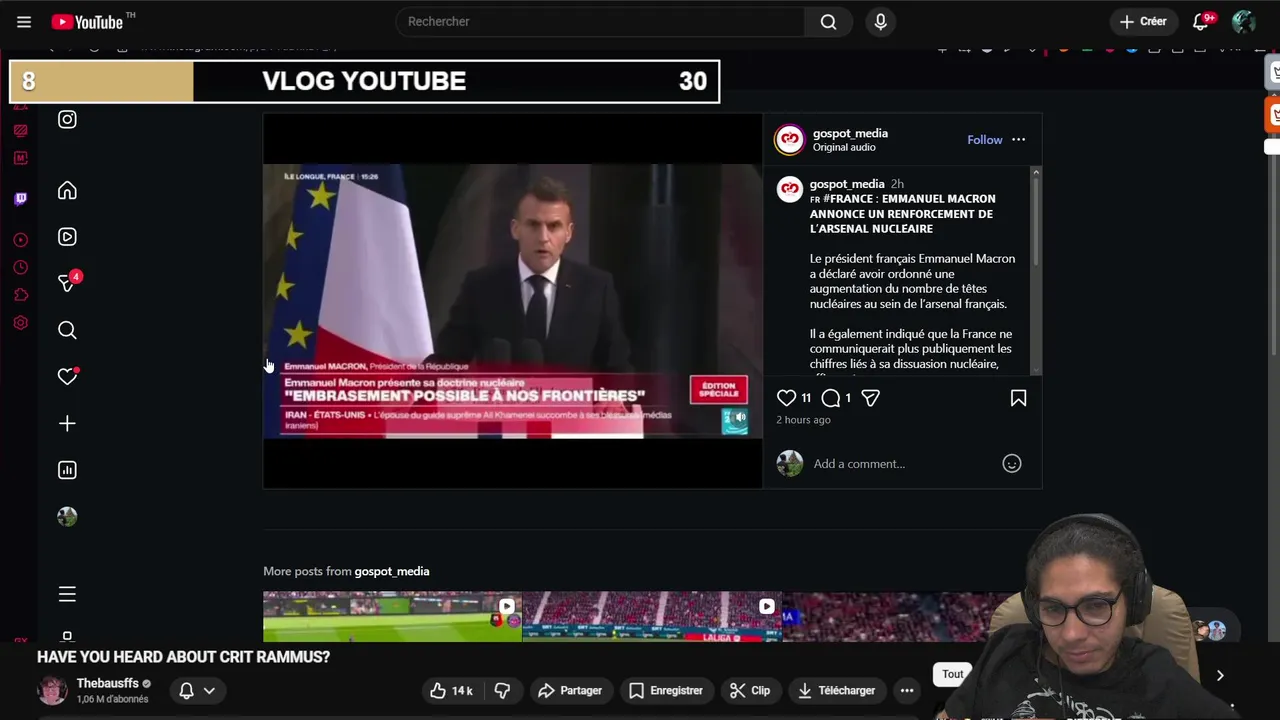Start voice search with the microphone
1280x720 pixels.
click(880, 21)
